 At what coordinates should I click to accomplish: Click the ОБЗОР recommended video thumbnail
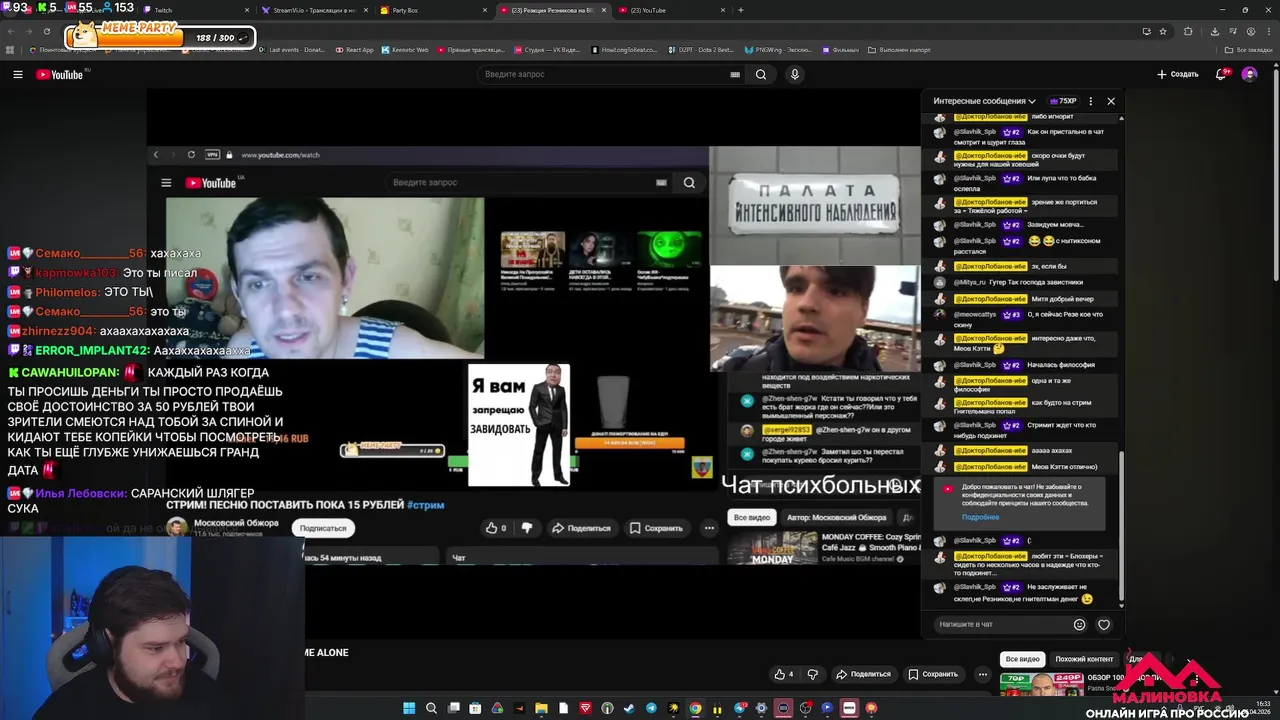[1041, 684]
